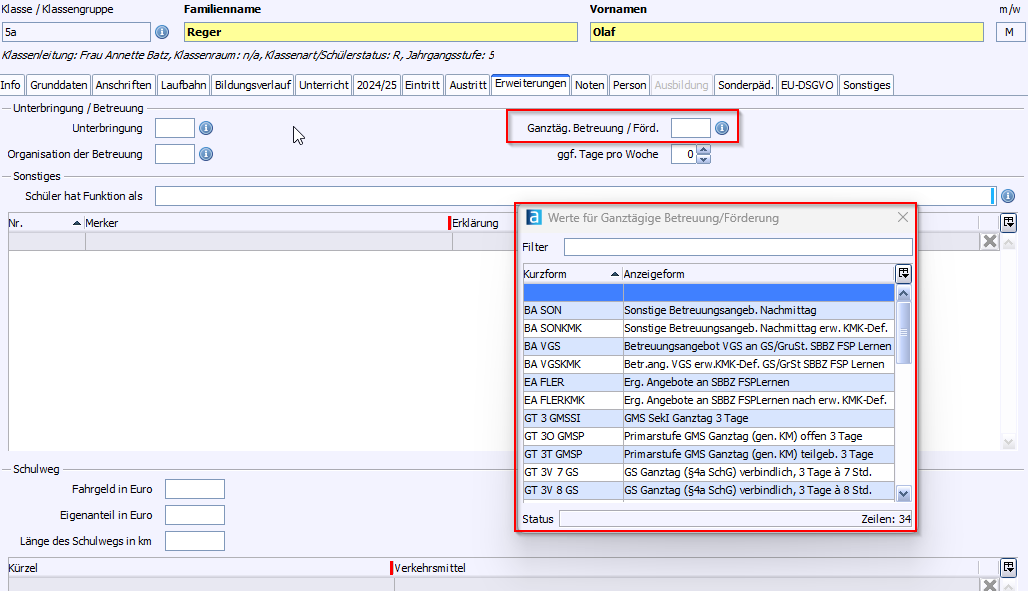Open the Laufbahn tab
The width and height of the screenshot is (1028, 591).
[x=183, y=85]
